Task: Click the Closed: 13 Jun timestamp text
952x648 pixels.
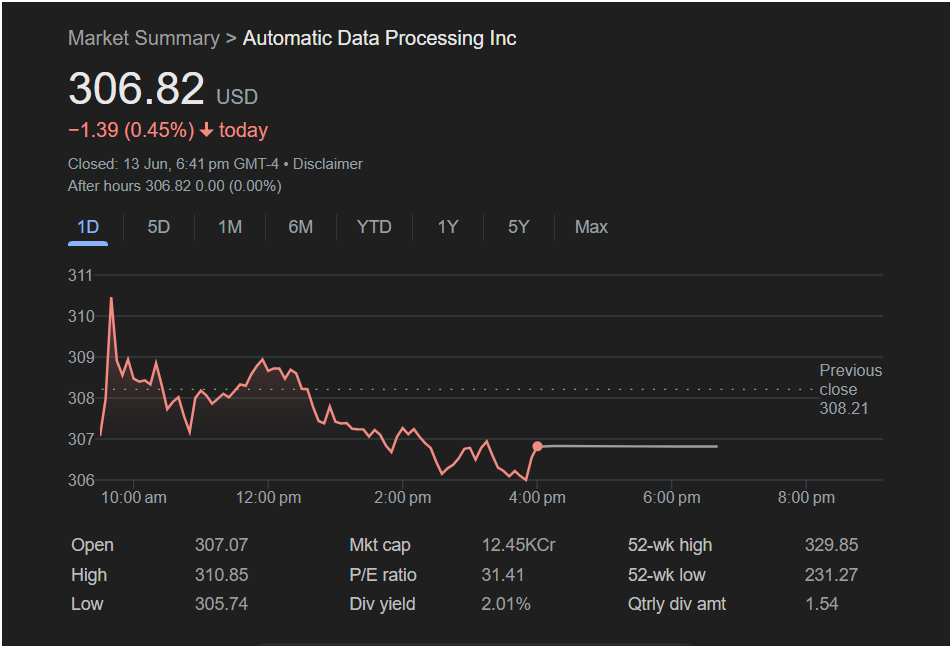Action: tap(174, 164)
